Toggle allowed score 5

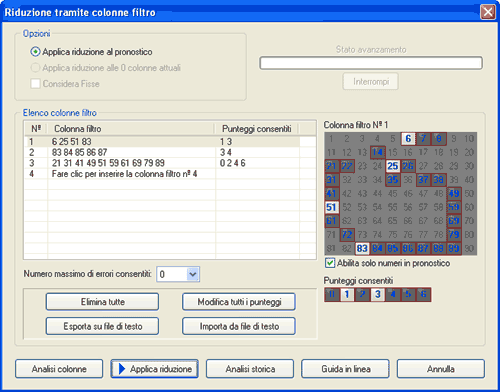click(408, 294)
